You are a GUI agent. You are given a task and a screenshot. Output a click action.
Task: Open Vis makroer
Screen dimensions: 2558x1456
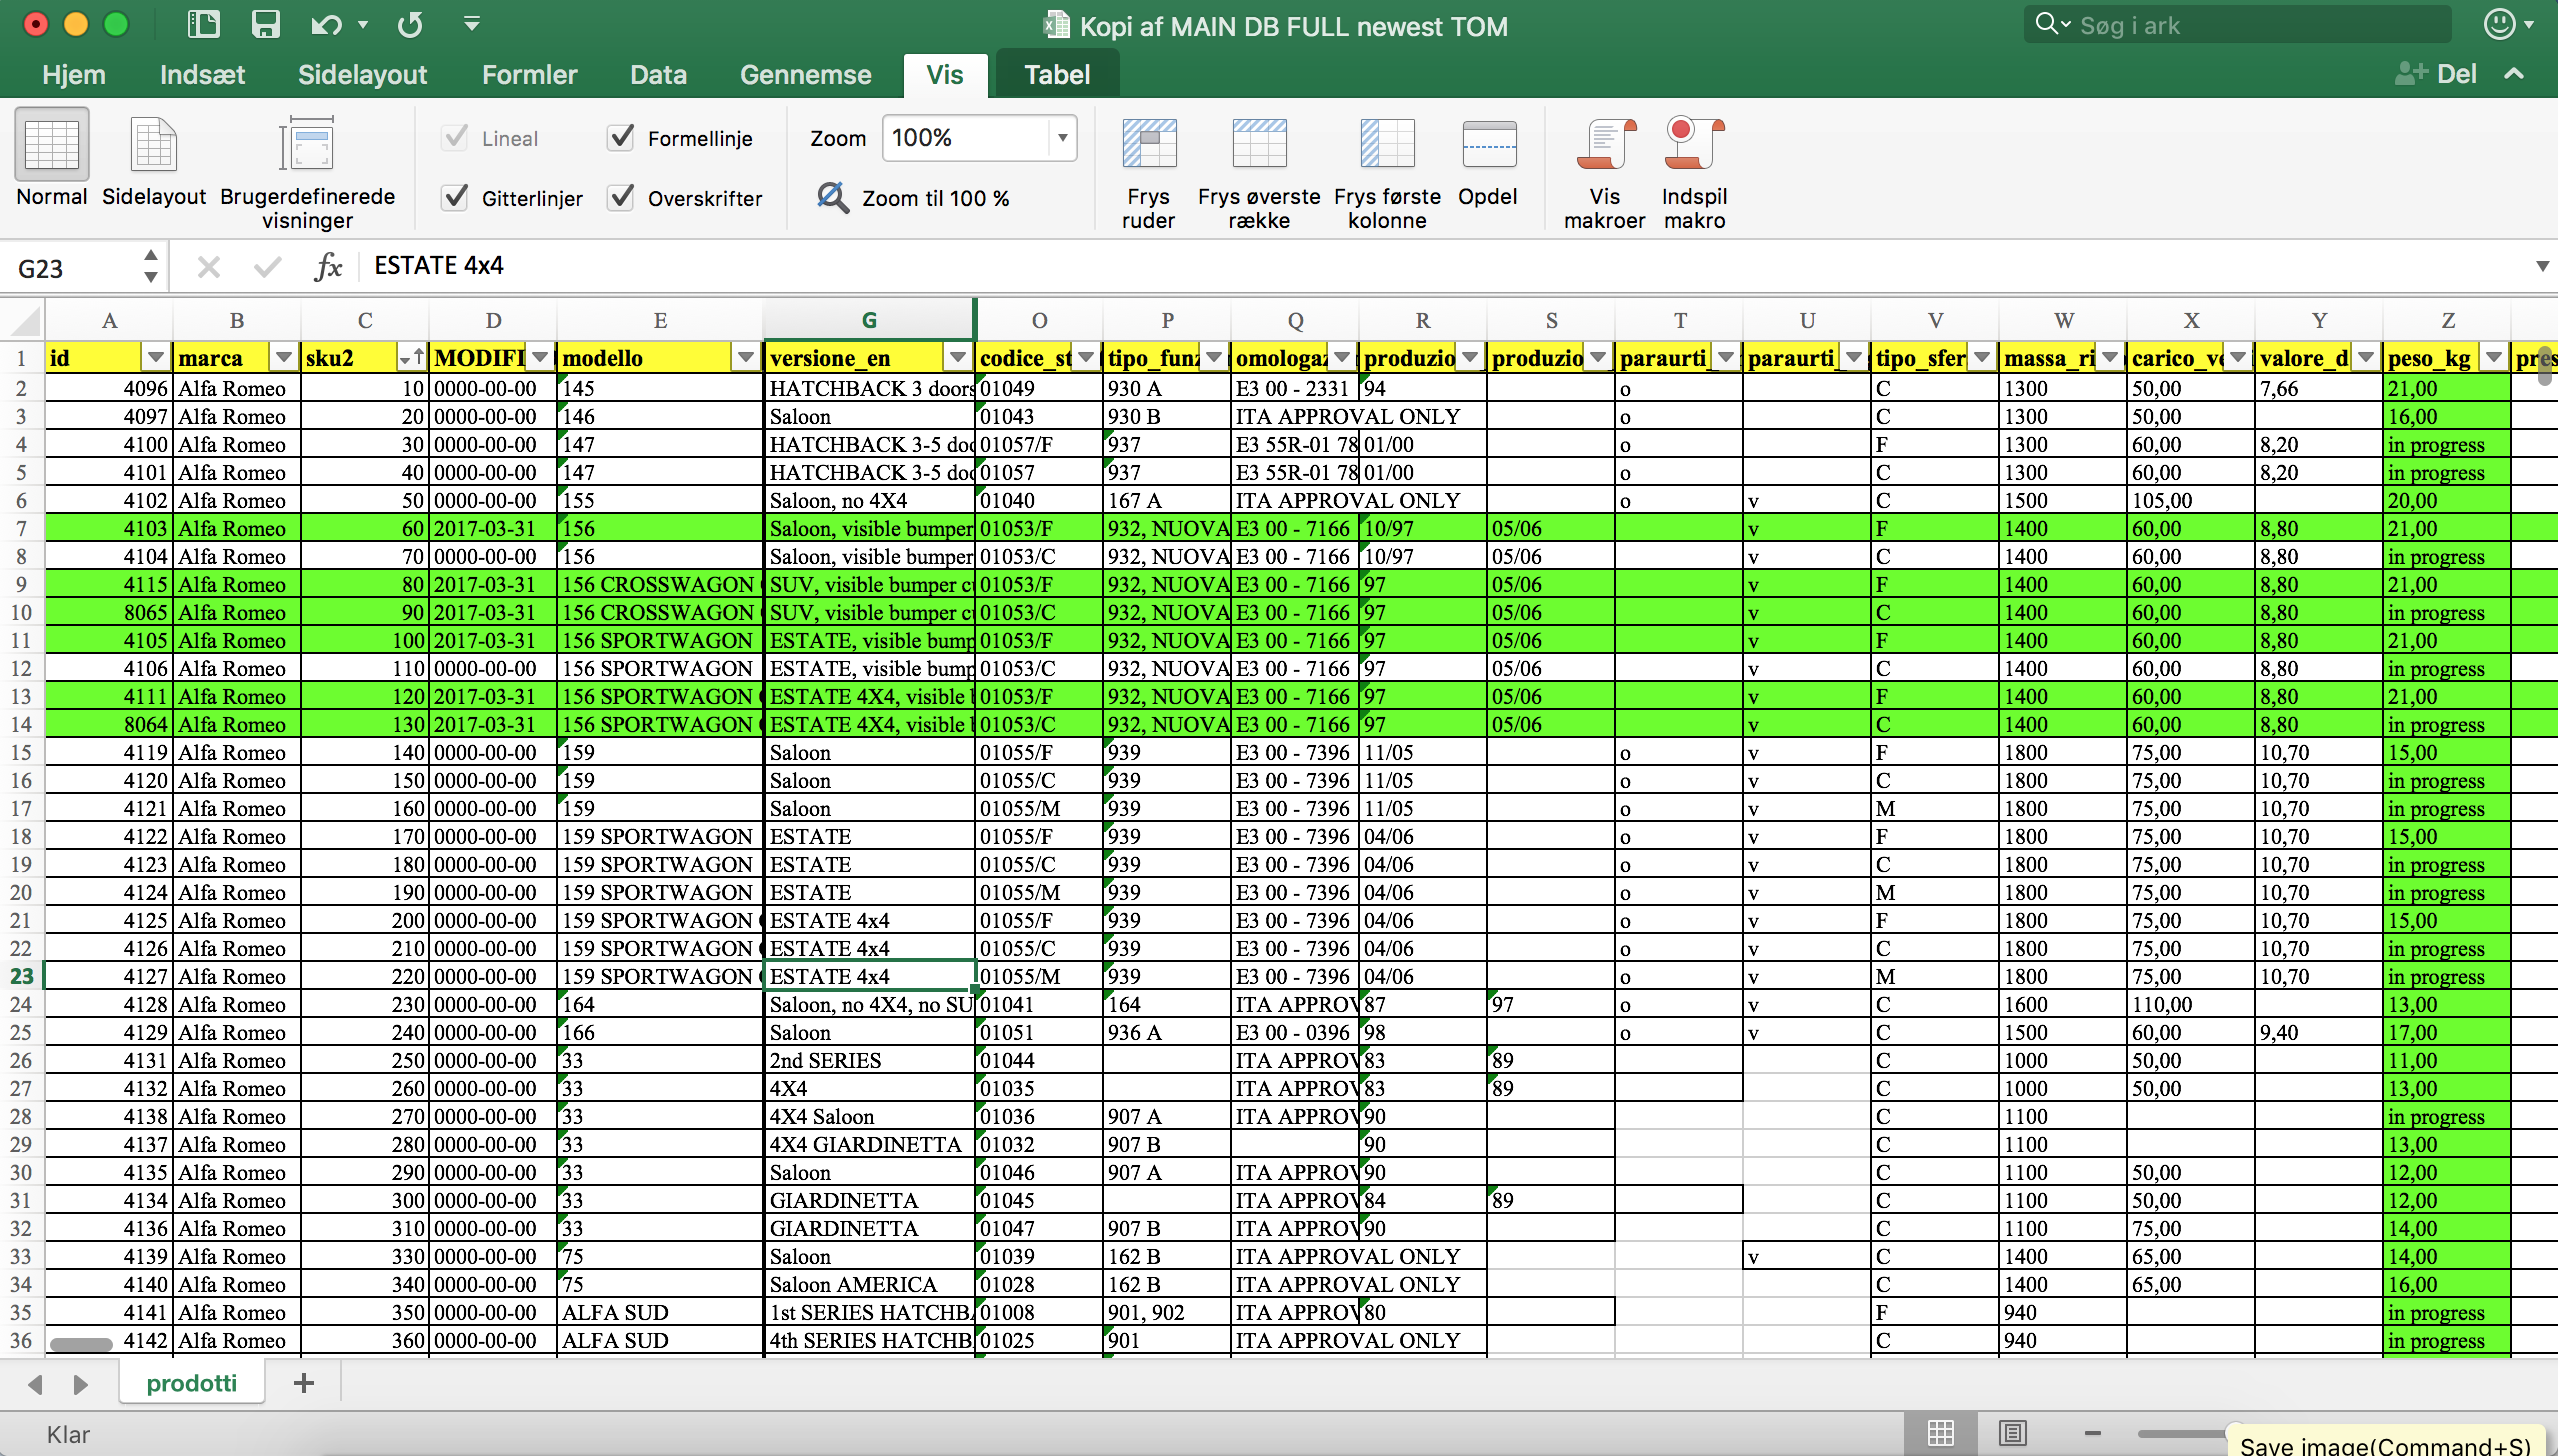pyautogui.click(x=1604, y=144)
